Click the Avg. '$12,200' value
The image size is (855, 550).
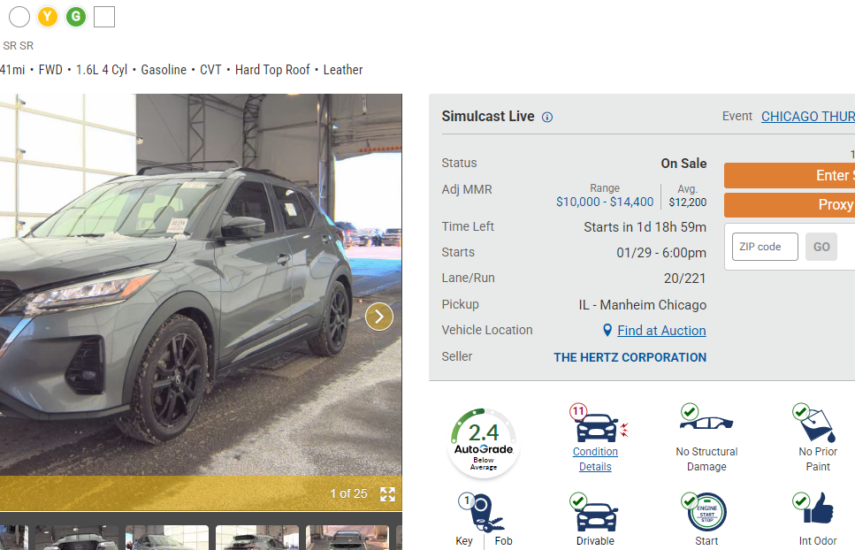coord(688,202)
